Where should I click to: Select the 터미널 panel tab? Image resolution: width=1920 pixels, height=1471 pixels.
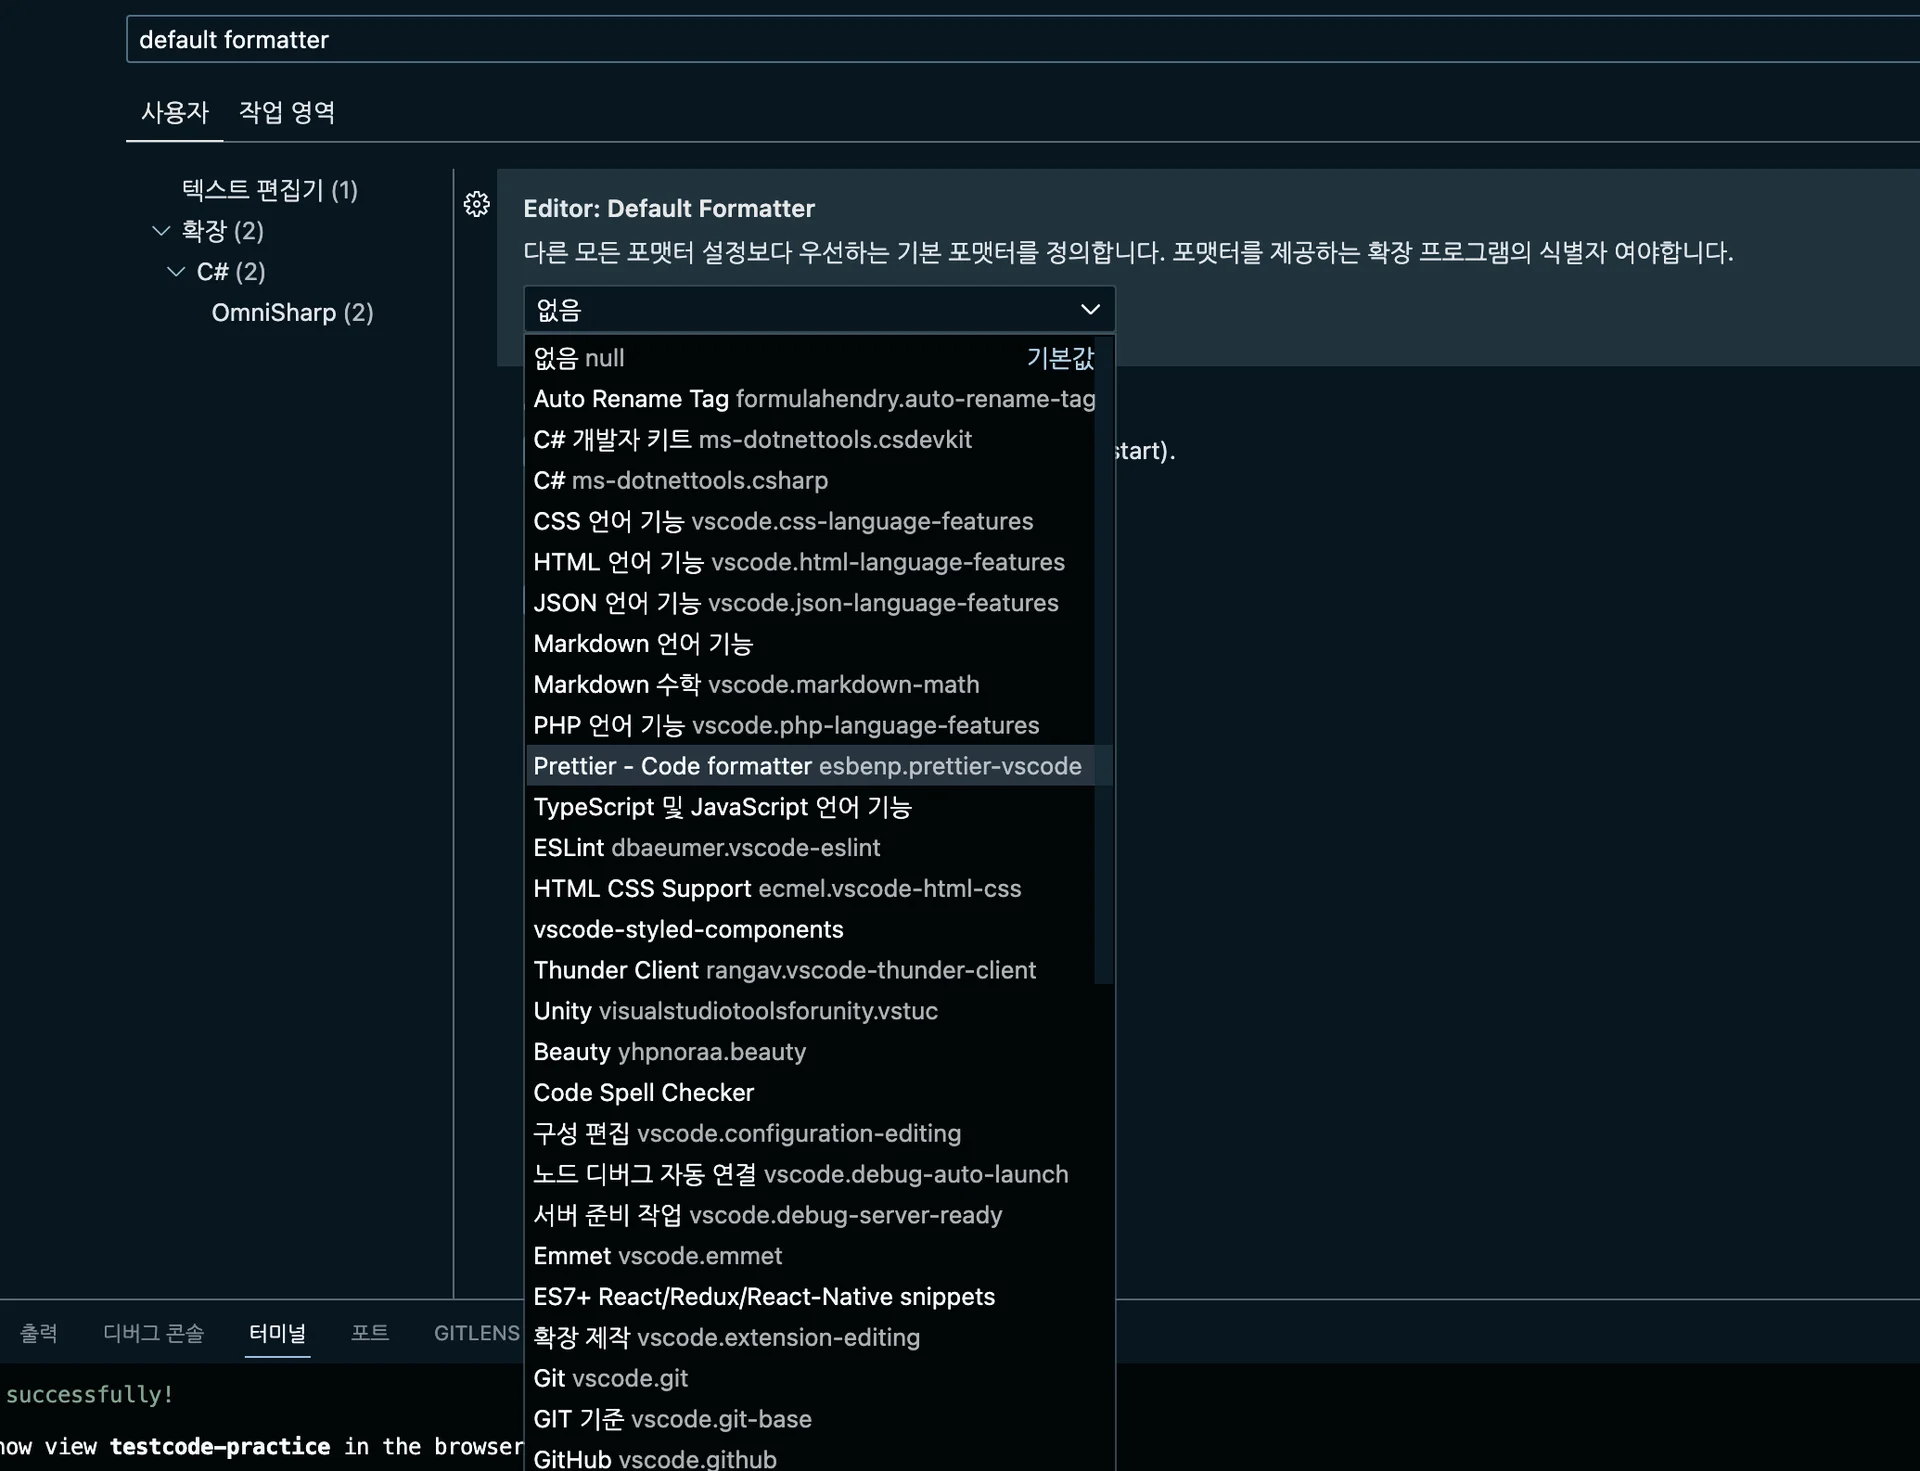click(277, 1333)
